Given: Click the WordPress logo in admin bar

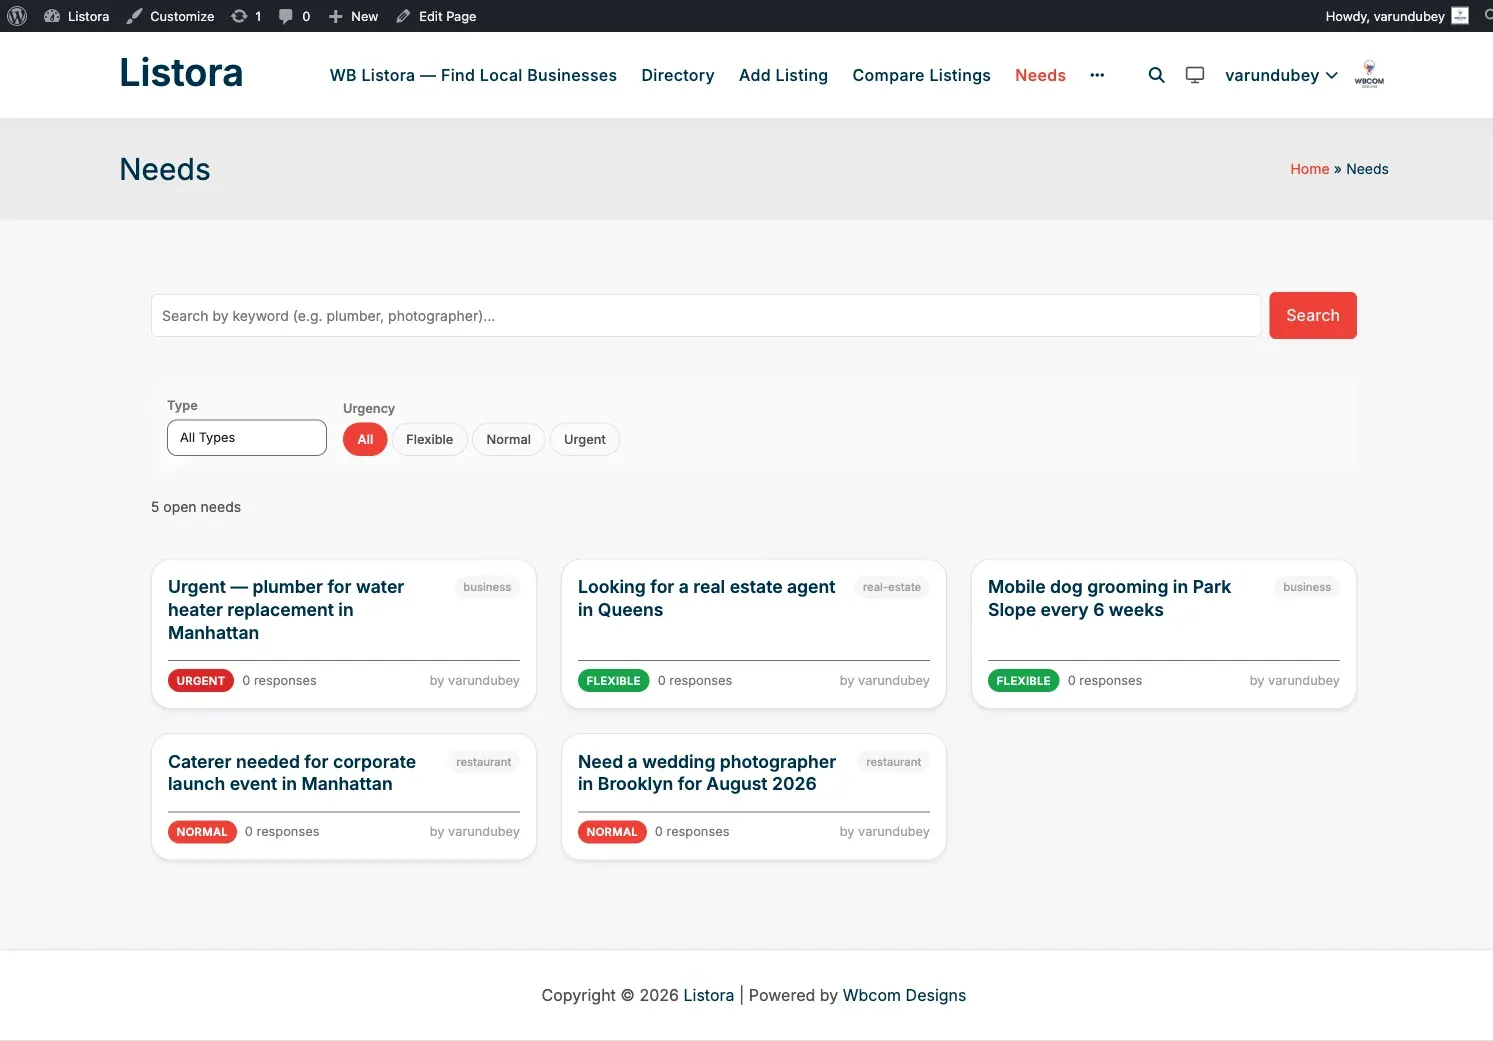Looking at the screenshot, I should (17, 16).
